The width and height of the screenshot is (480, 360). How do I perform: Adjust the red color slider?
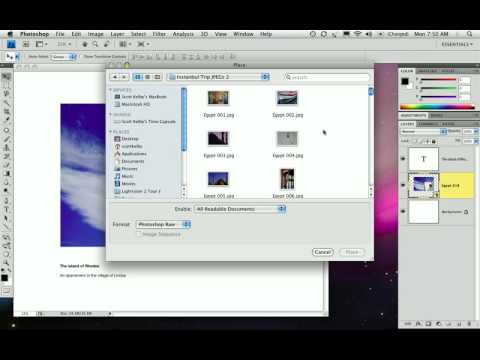pos(438,79)
